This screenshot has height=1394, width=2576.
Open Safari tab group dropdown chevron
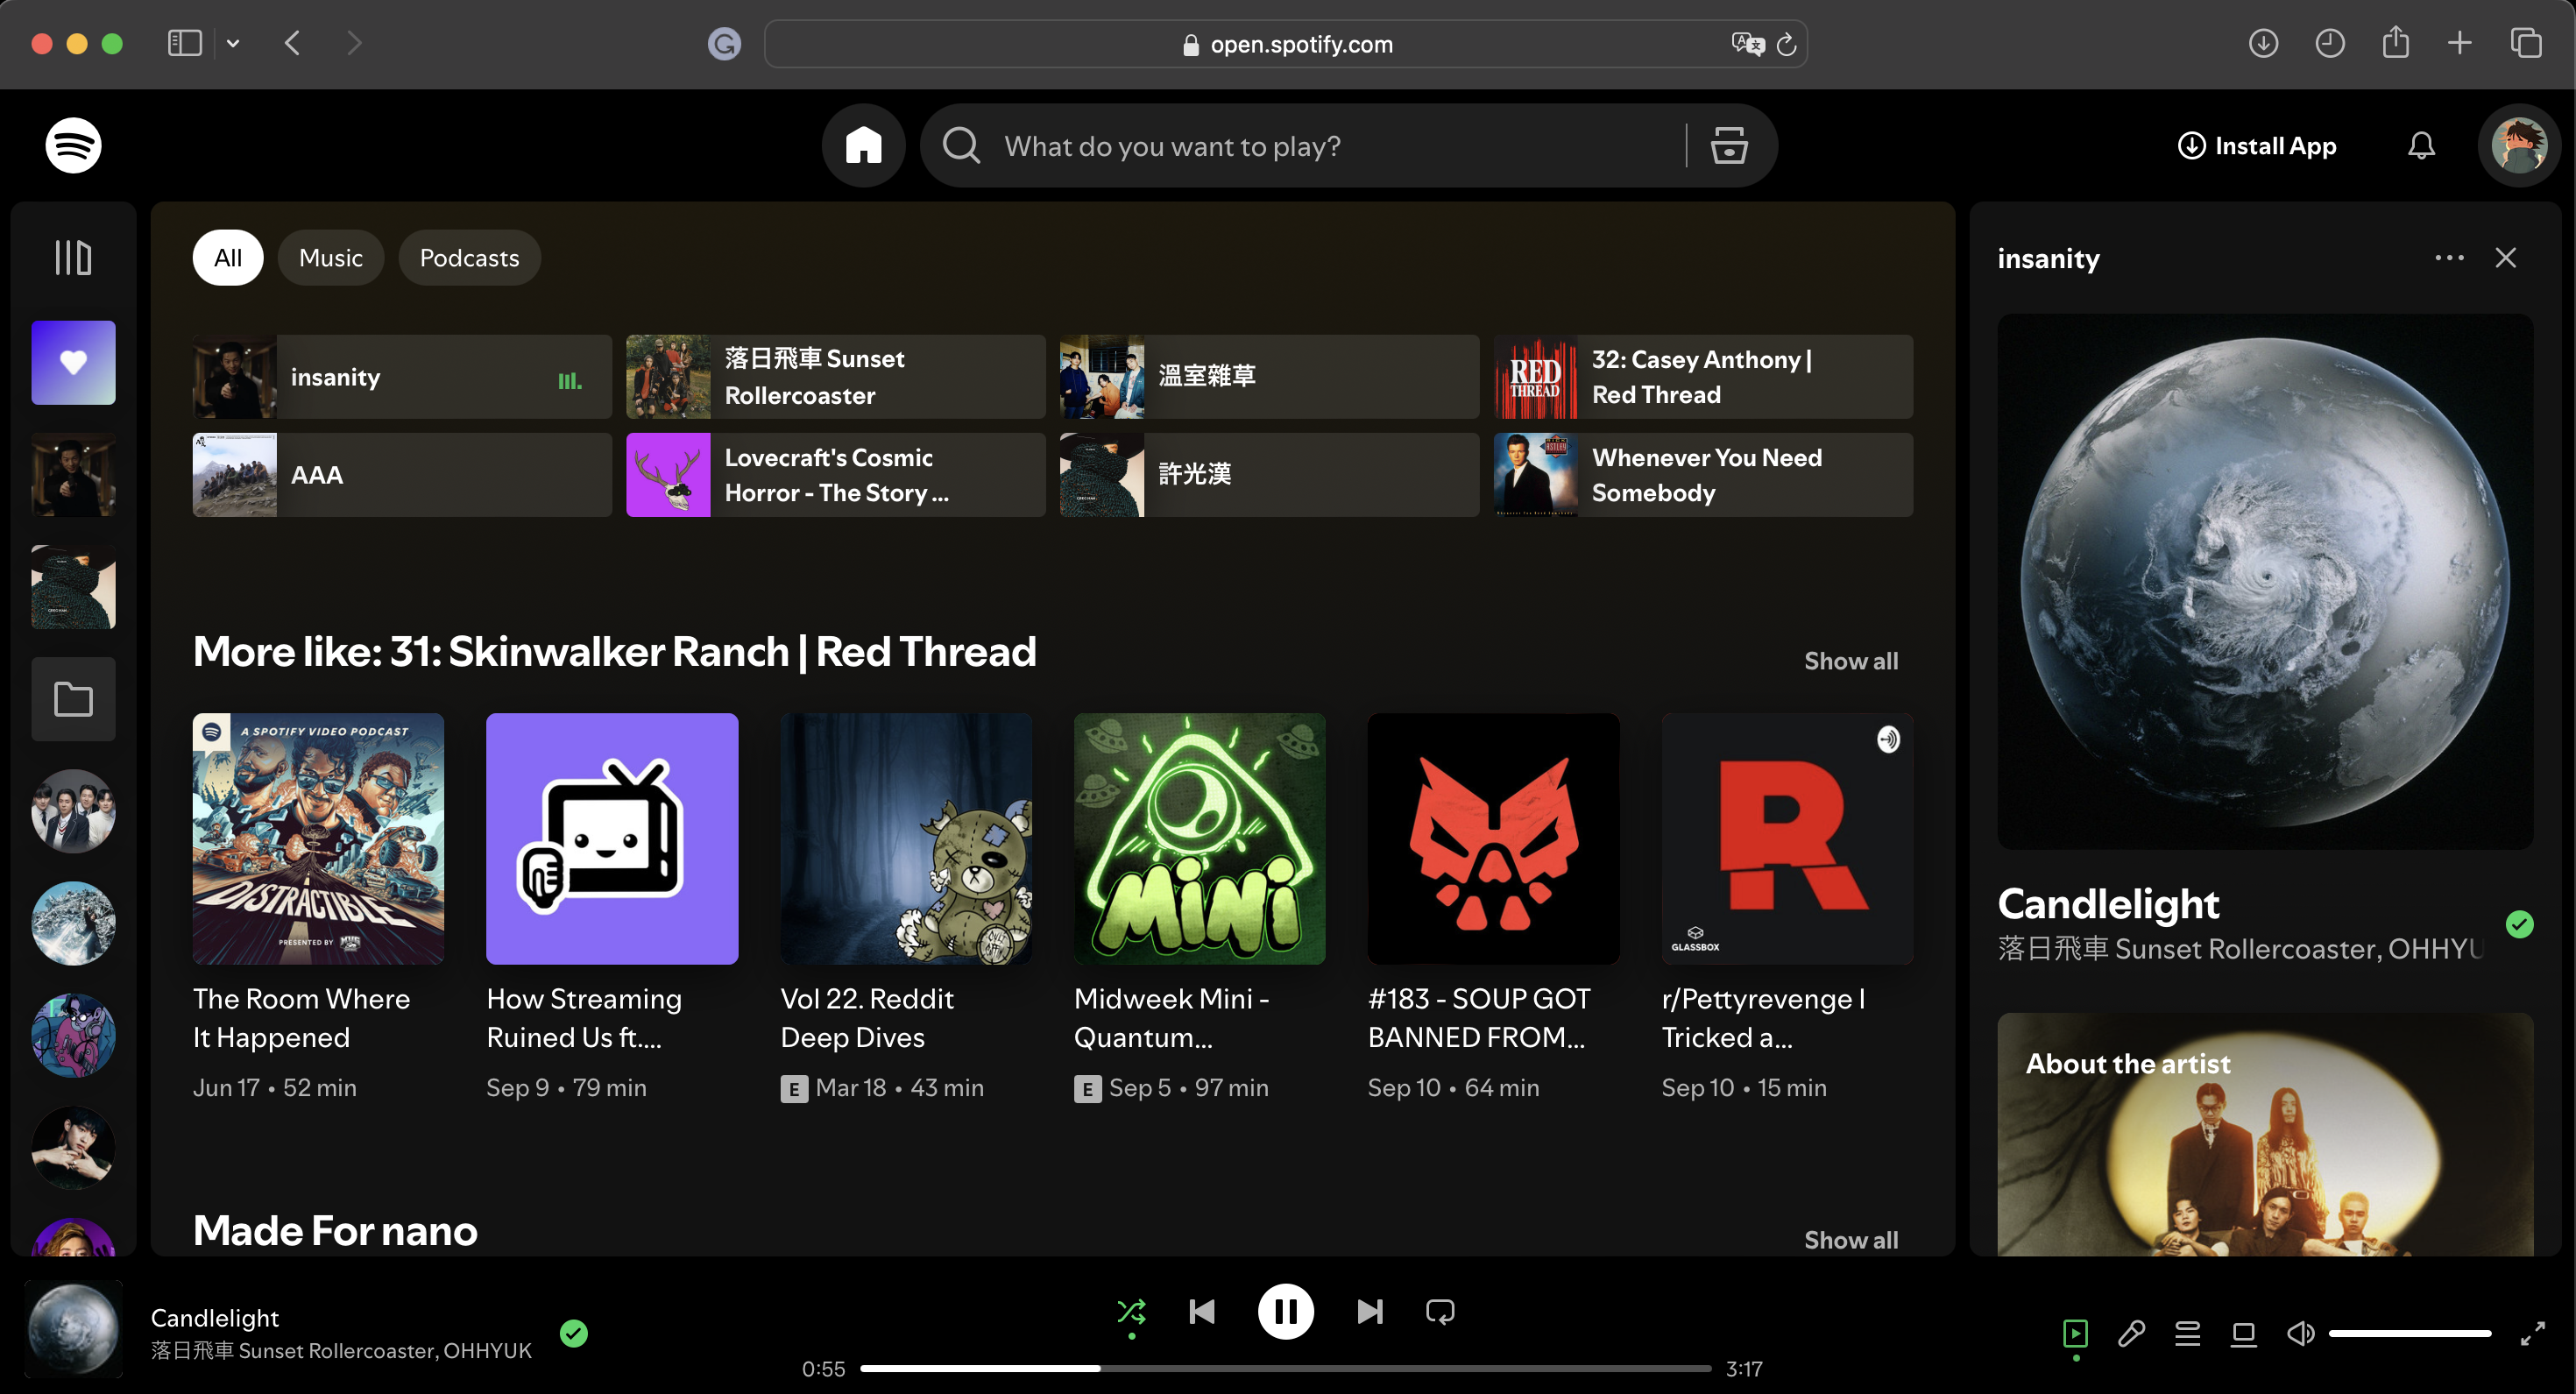click(x=233, y=43)
